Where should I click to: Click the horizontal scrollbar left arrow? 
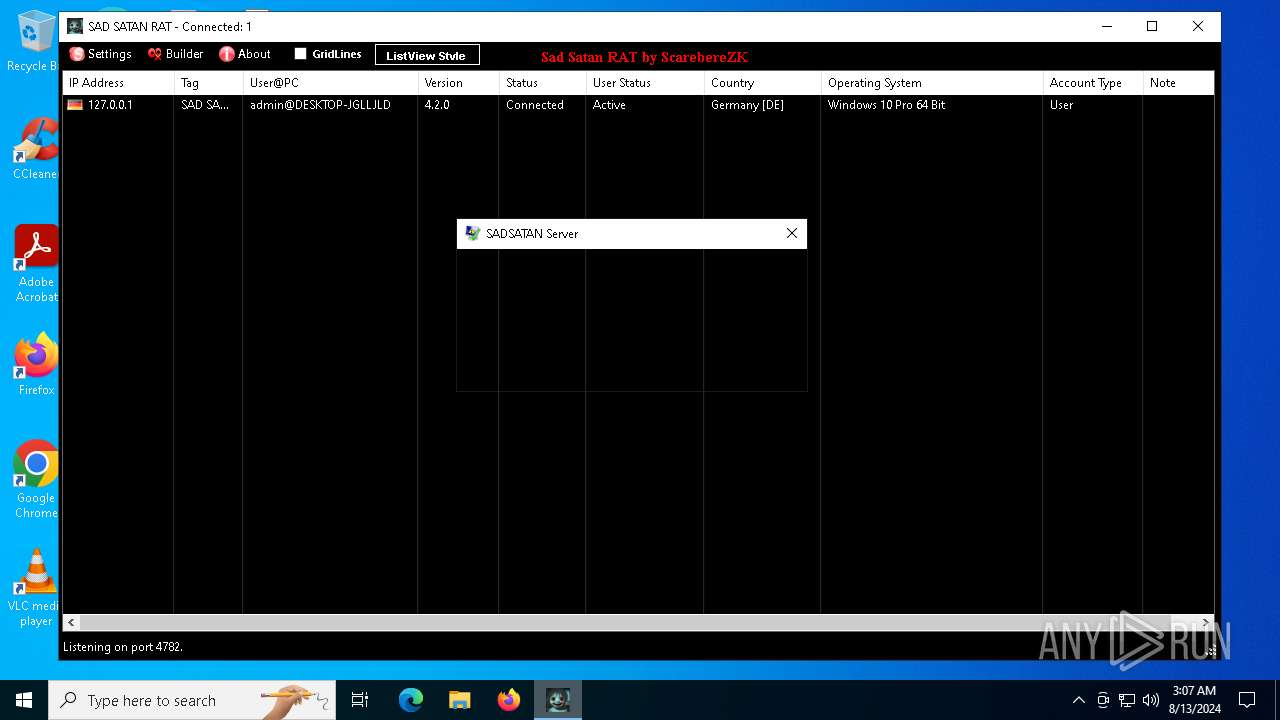[71, 622]
